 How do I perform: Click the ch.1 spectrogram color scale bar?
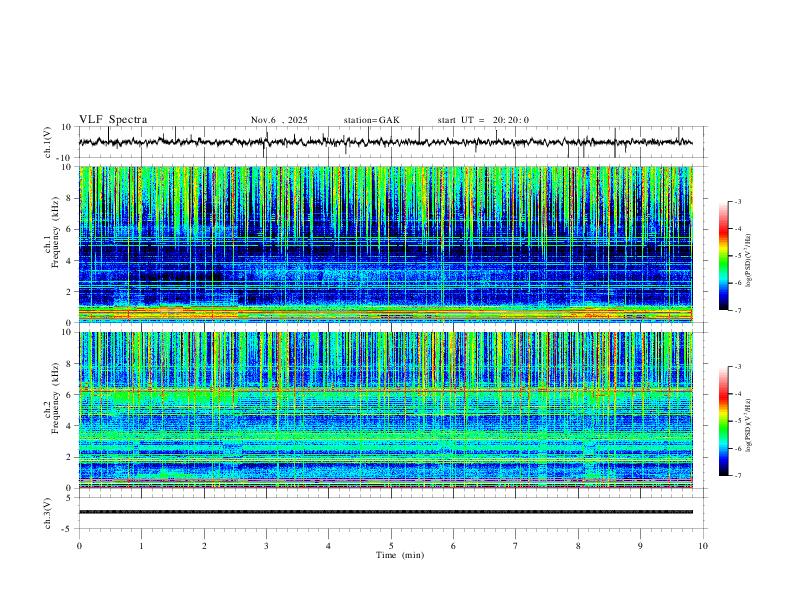click(x=724, y=256)
